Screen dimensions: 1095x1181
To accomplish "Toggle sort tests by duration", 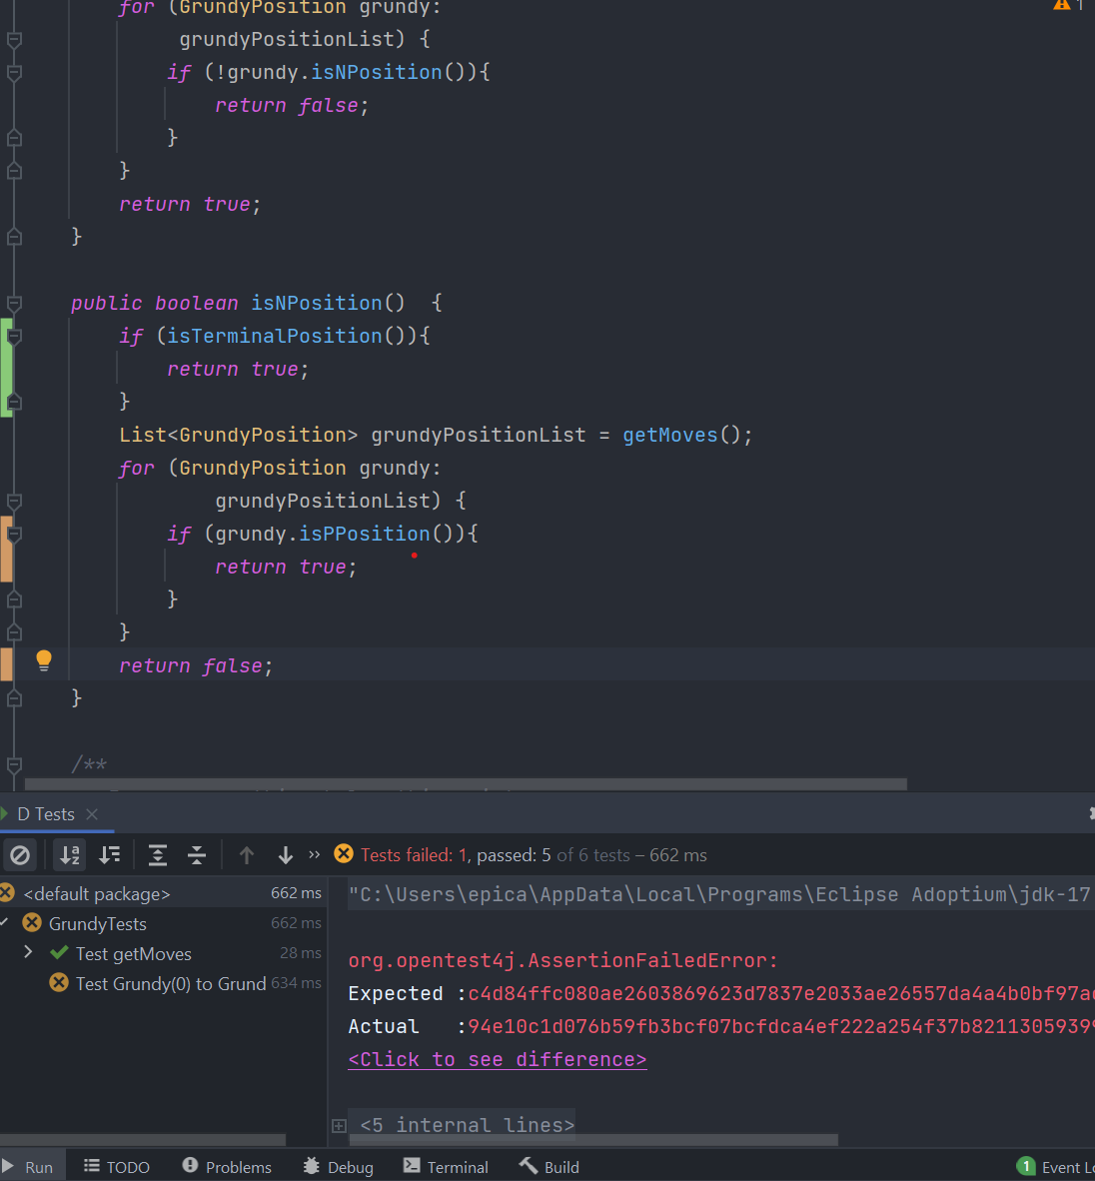I will pyautogui.click(x=109, y=855).
